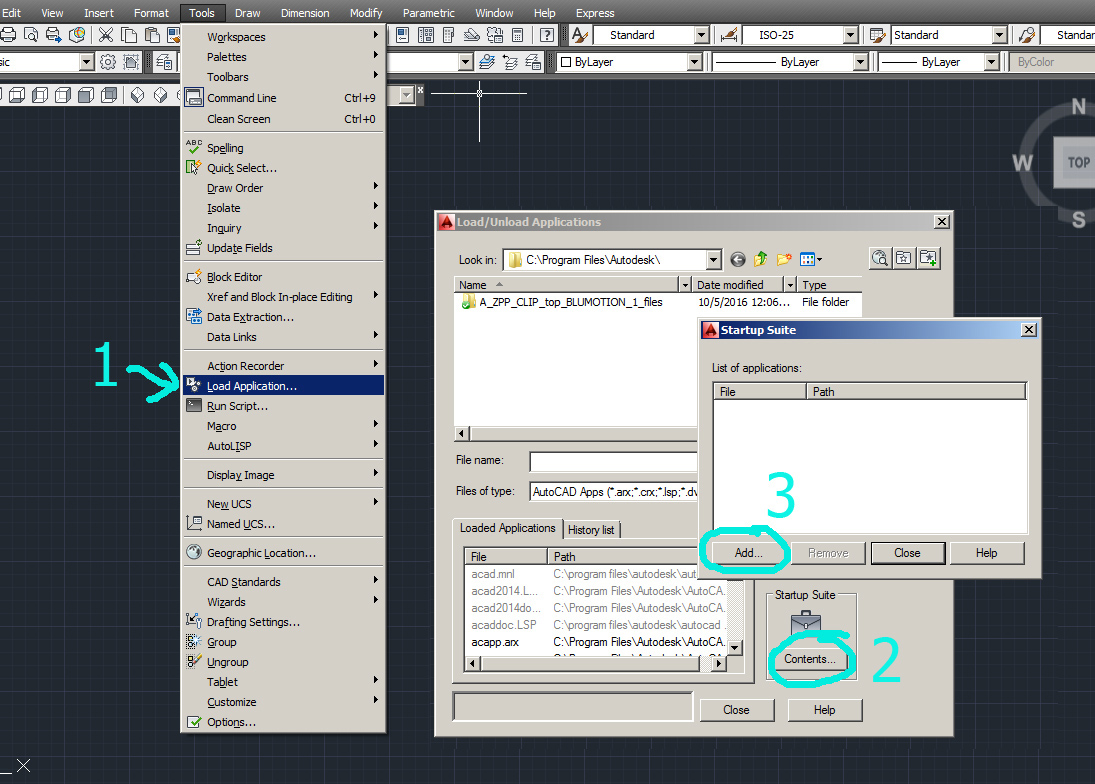Click the Help question mark icon
Image resolution: width=1095 pixels, height=784 pixels.
click(547, 35)
